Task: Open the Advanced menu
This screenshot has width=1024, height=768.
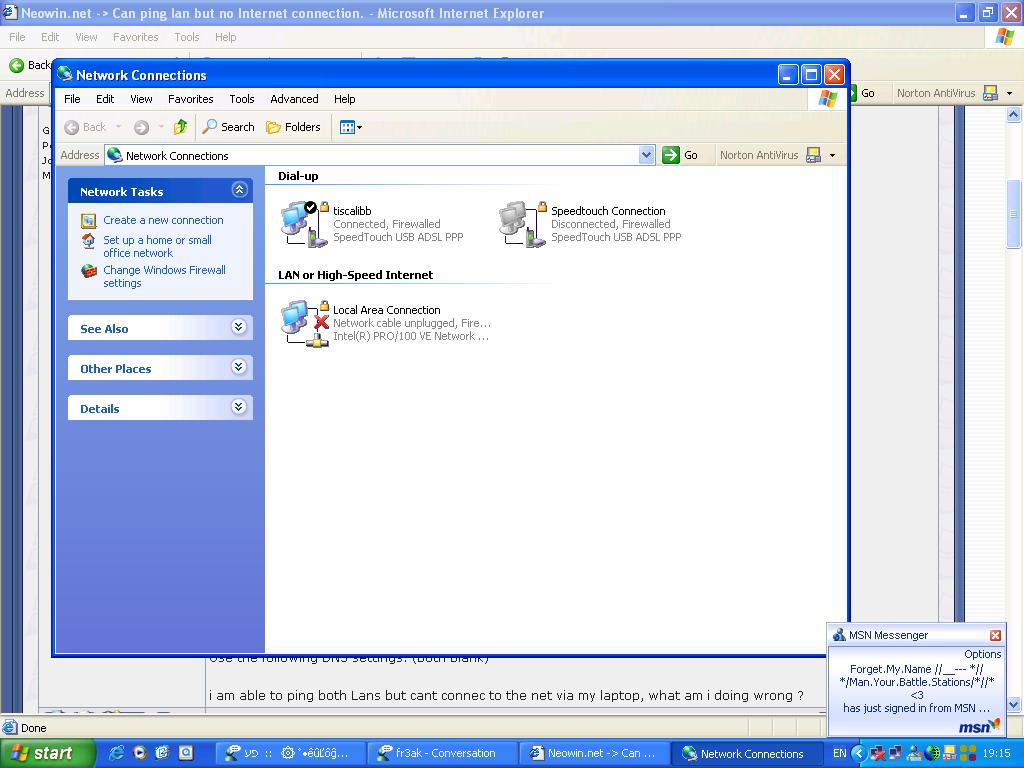Action: click(x=294, y=99)
